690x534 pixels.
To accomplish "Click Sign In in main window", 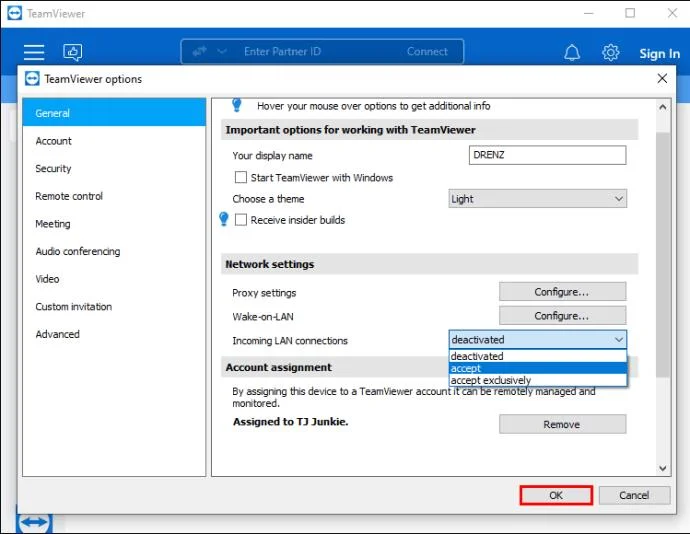I will coord(659,54).
